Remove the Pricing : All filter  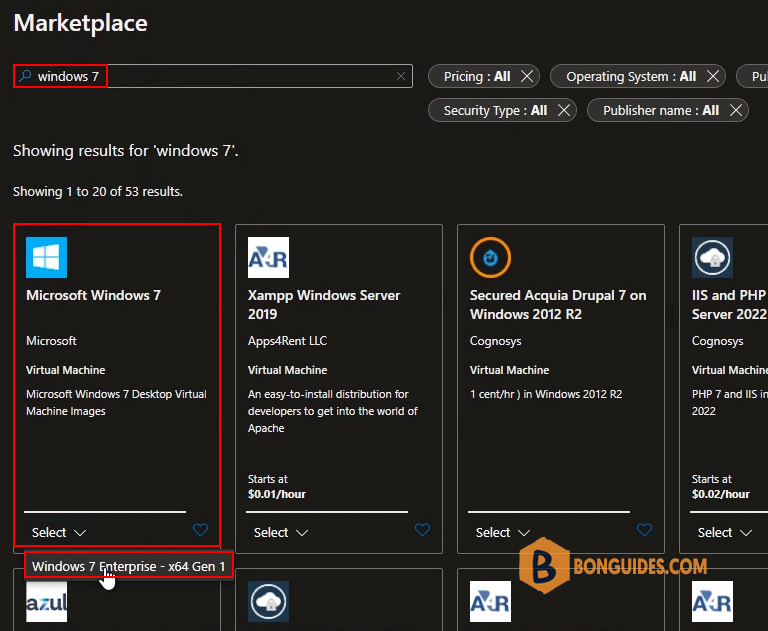[x=527, y=76]
